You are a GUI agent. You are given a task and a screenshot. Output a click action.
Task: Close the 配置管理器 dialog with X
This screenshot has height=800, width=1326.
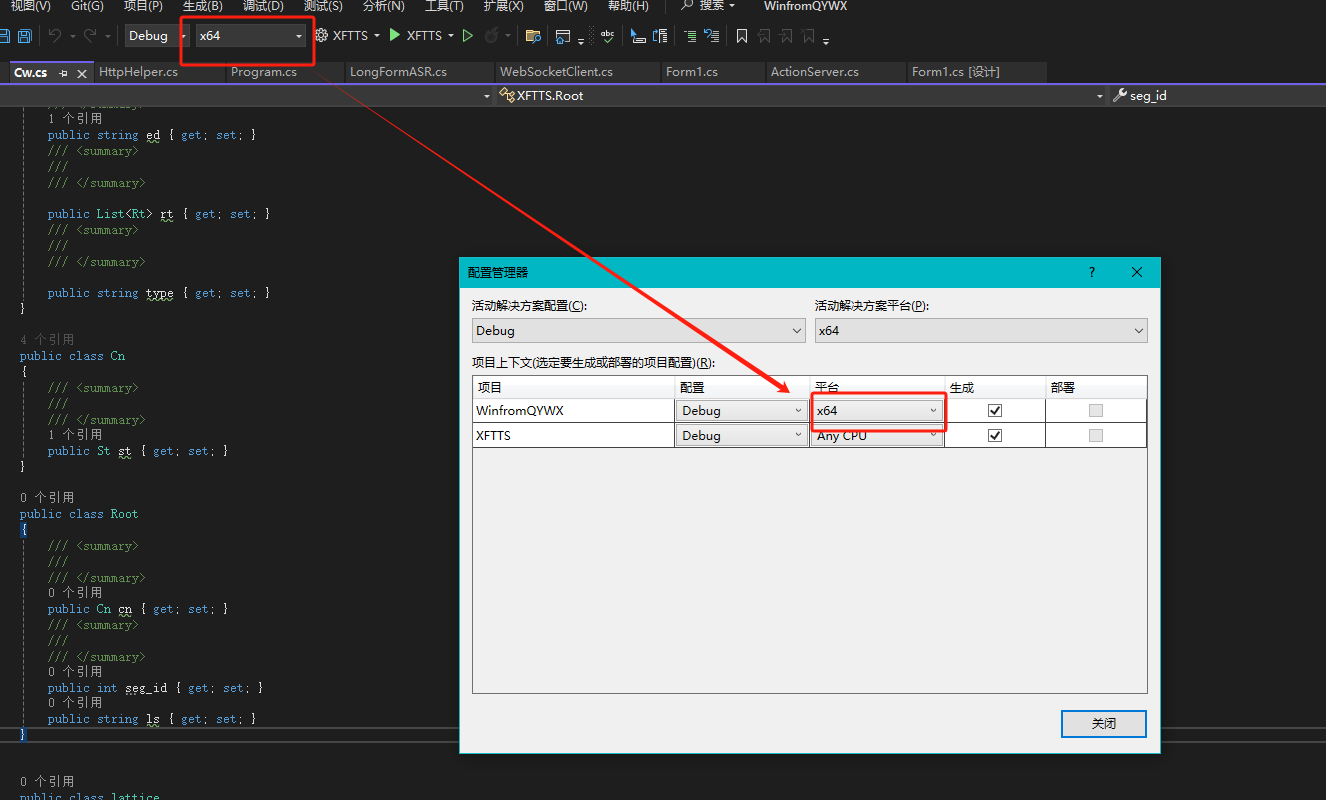point(1137,272)
